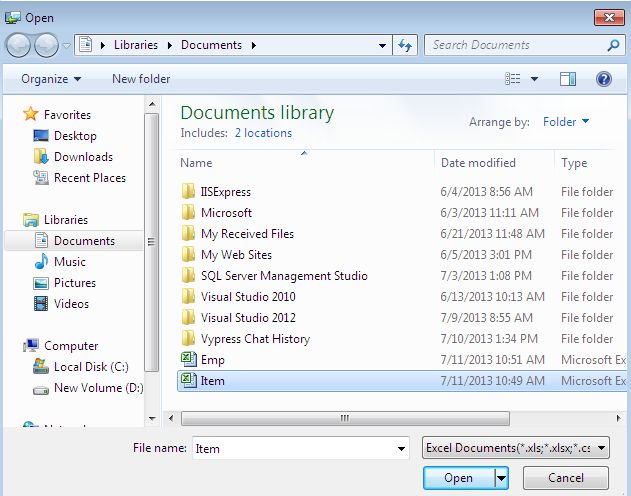Select the Vypress Chat History folder icon
The height and width of the screenshot is (496, 631).
click(188, 338)
